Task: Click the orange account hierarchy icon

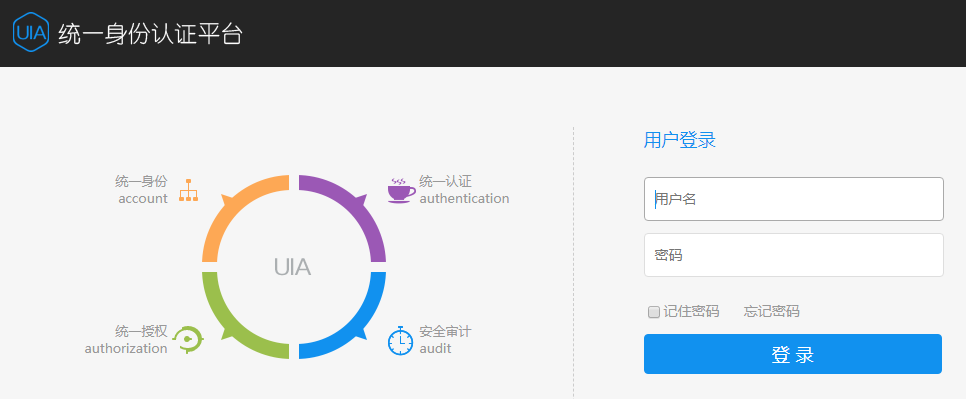Action: (x=189, y=190)
